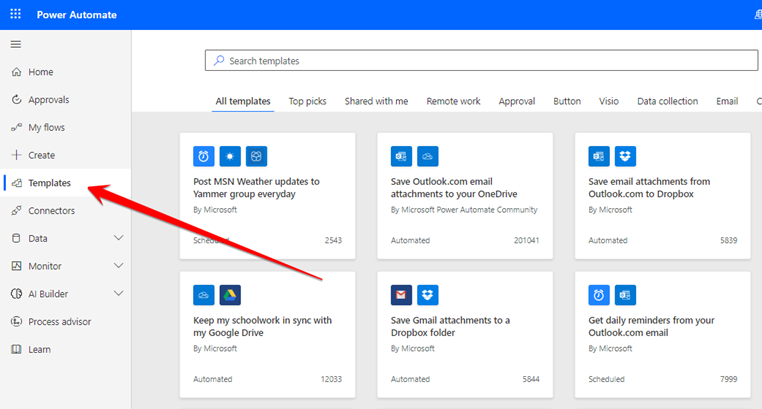
Task: Click the Approvals icon in sidebar
Action: (16, 100)
